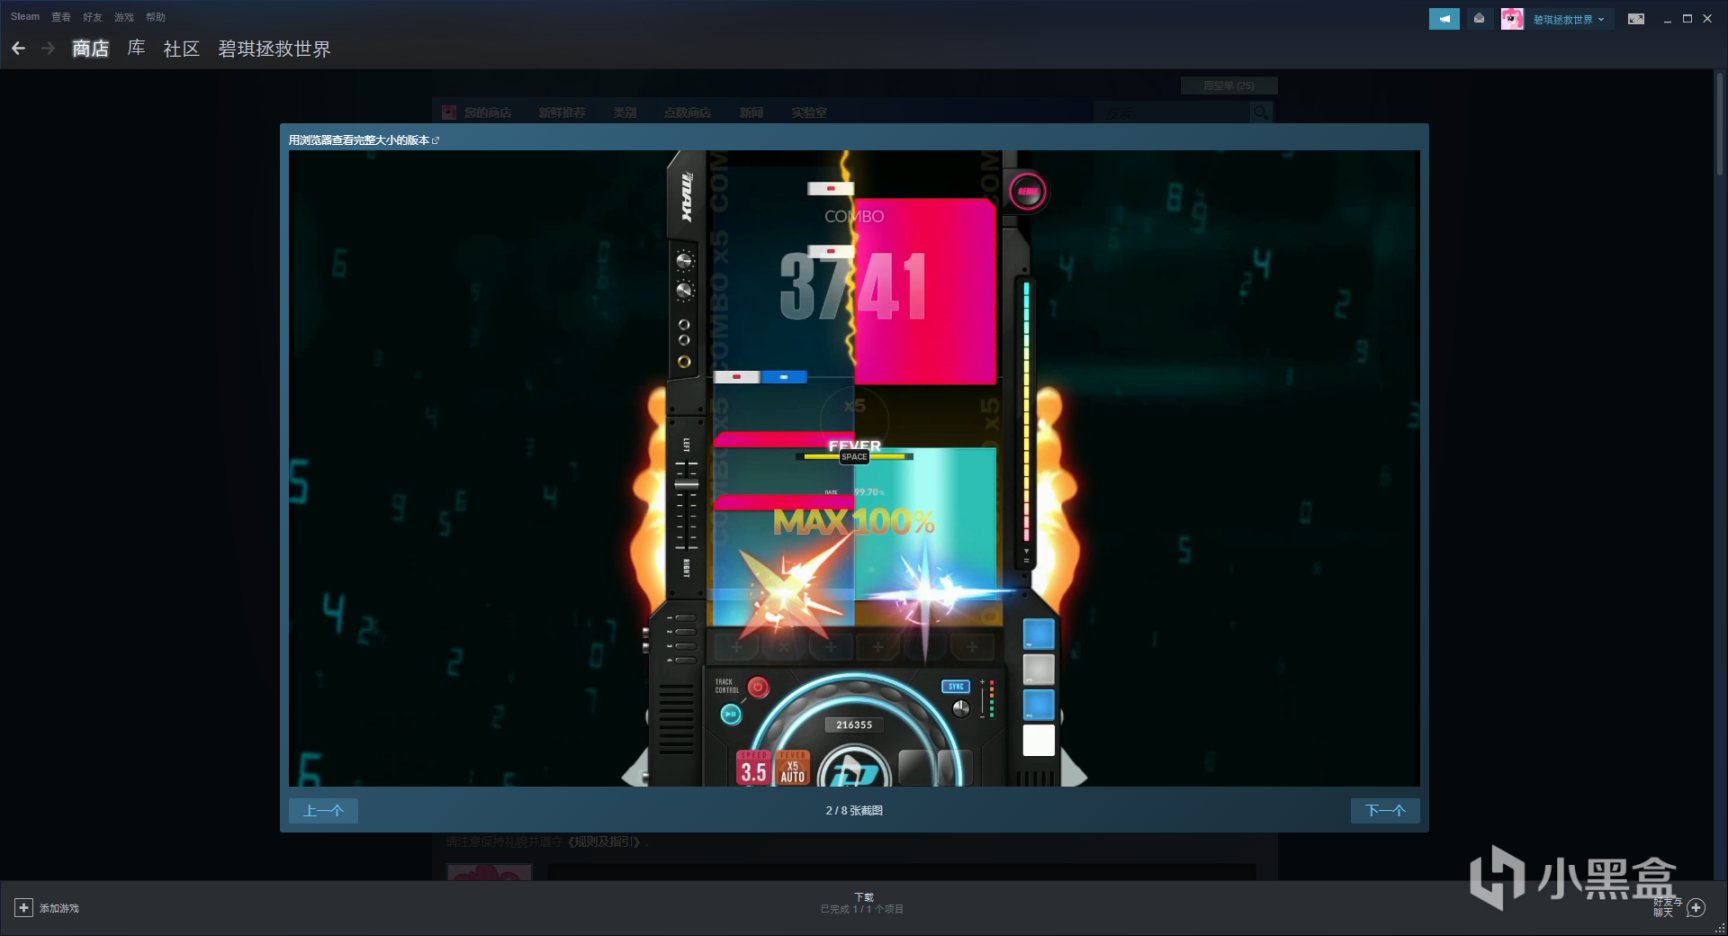Enter Big Picture mode via expand icon
Viewport: 1728px width, 936px height.
[x=1636, y=19]
